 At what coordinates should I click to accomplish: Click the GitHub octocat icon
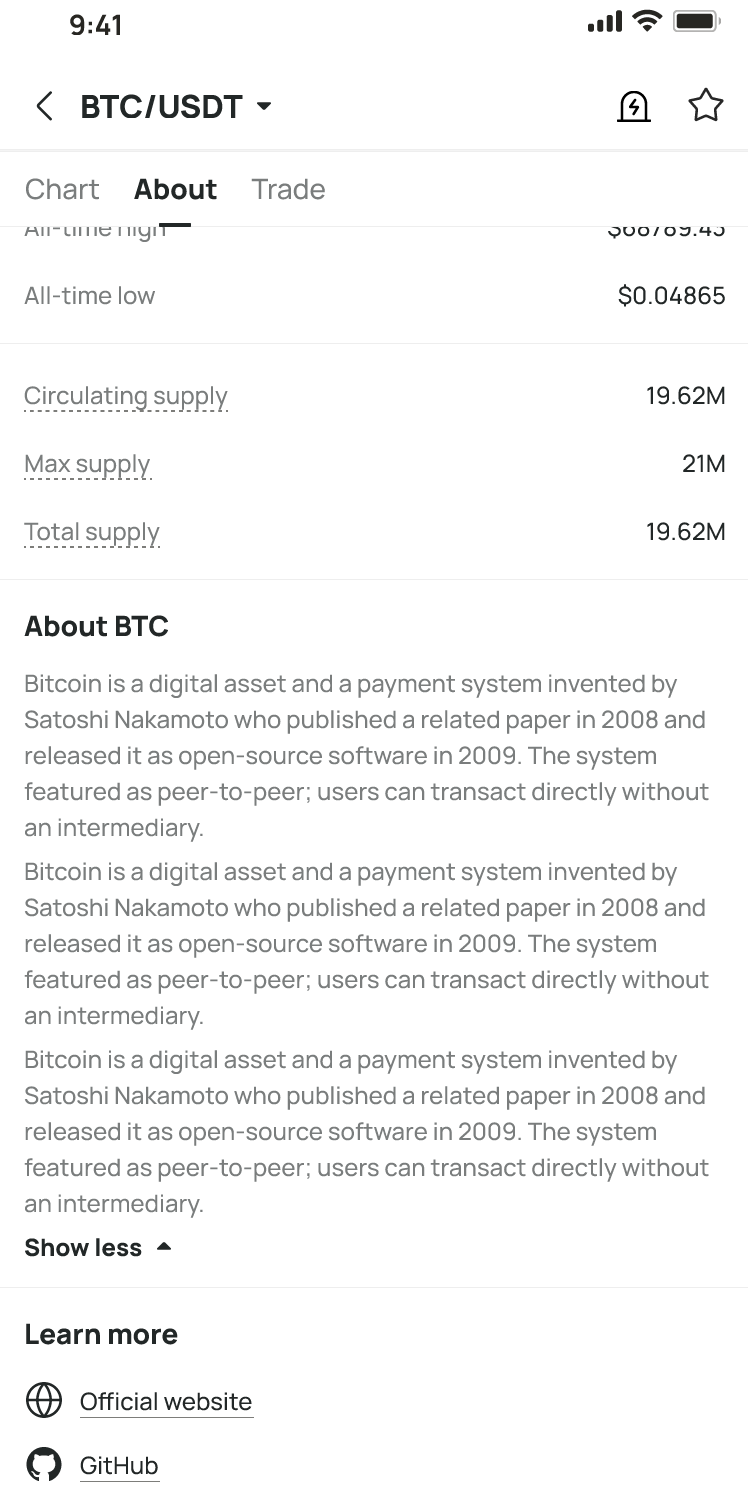click(x=44, y=1465)
